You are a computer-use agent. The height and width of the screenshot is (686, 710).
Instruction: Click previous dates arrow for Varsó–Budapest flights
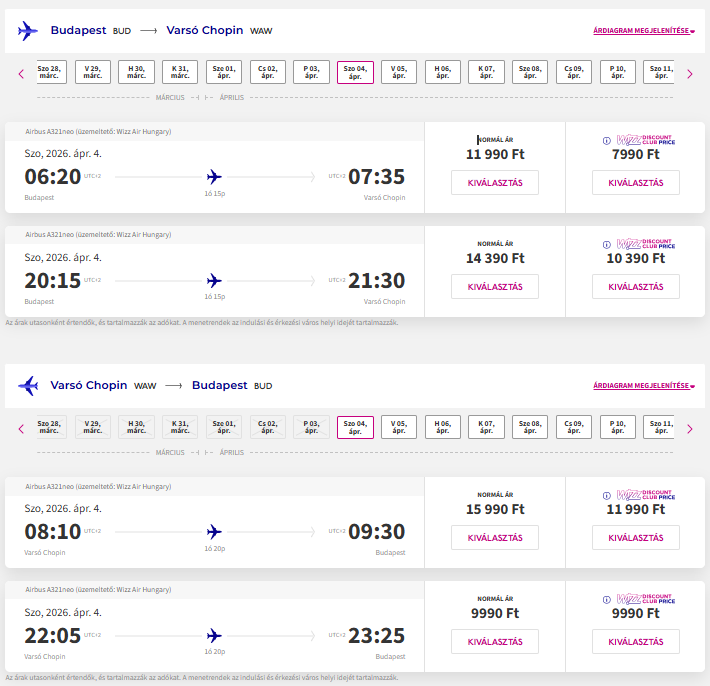coord(21,429)
